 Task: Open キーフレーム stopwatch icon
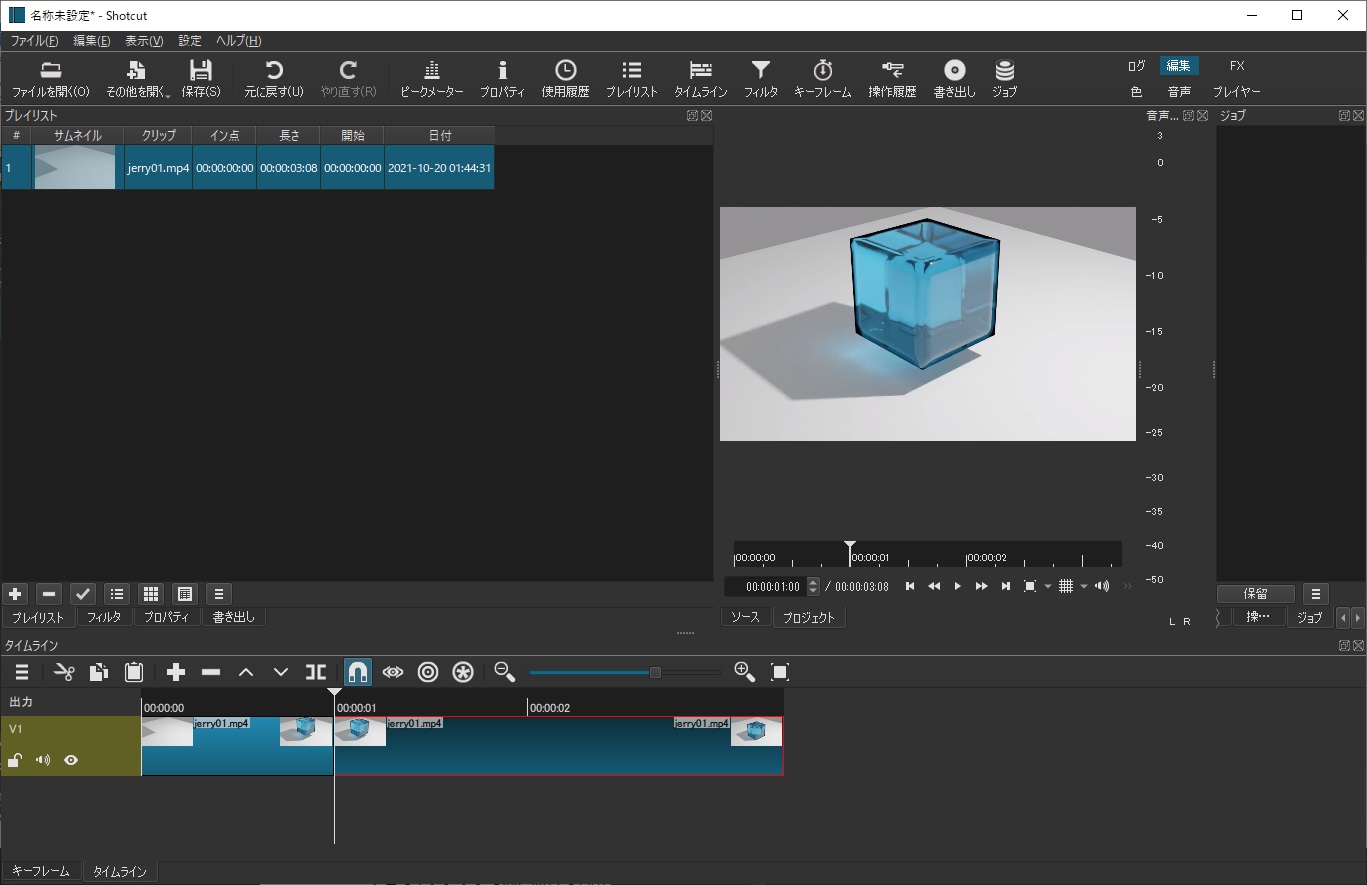pos(823,79)
